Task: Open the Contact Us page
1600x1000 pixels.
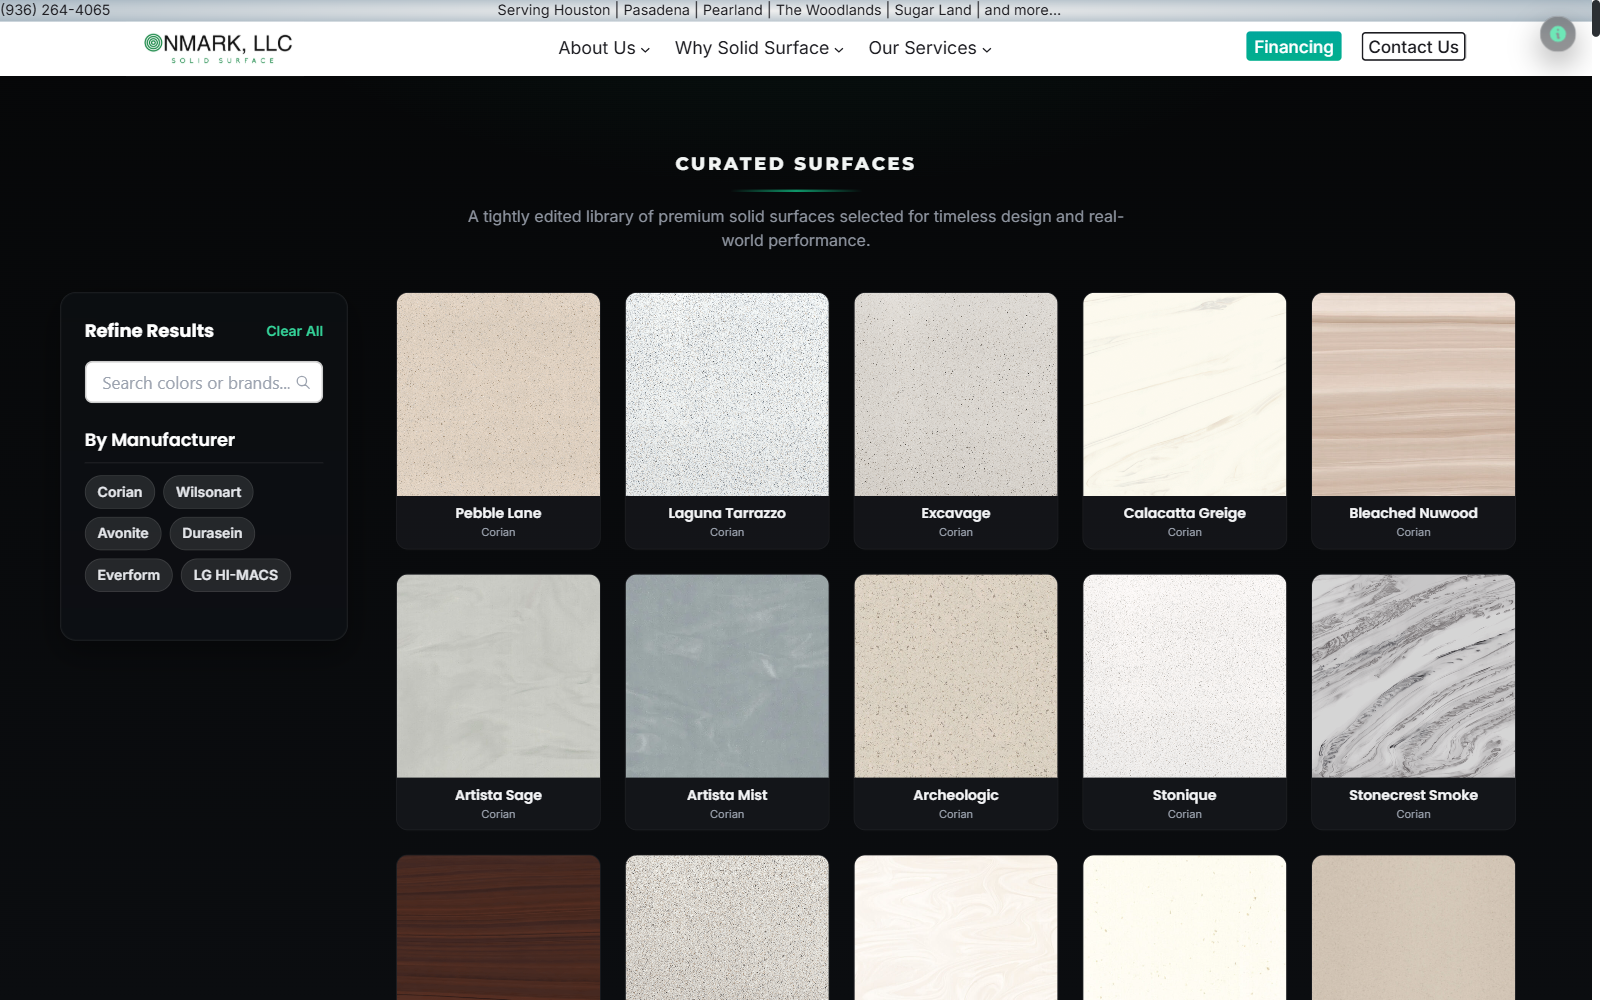Action: tap(1413, 46)
